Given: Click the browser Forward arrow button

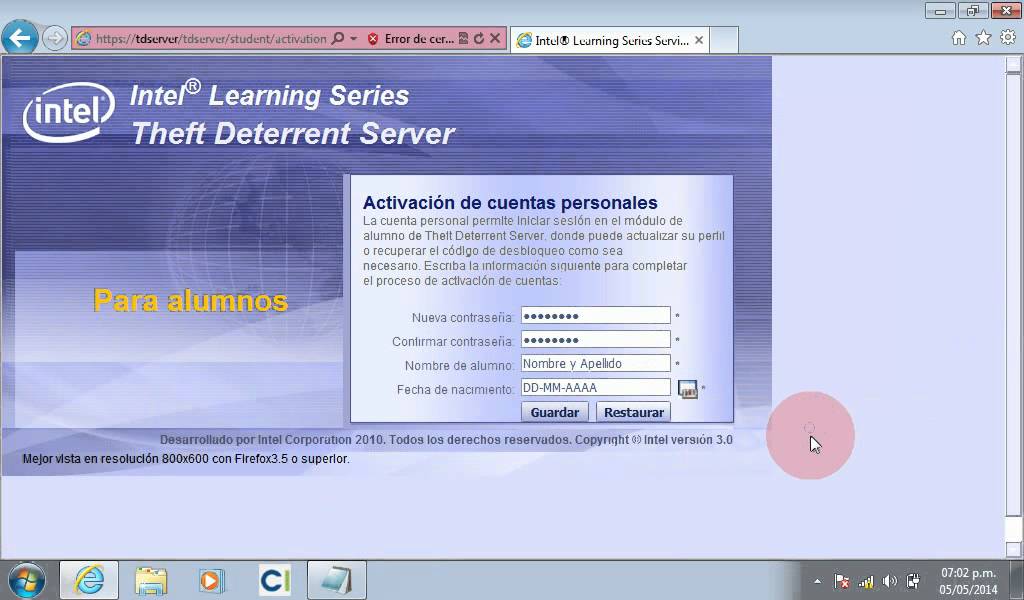Looking at the screenshot, I should (x=55, y=39).
